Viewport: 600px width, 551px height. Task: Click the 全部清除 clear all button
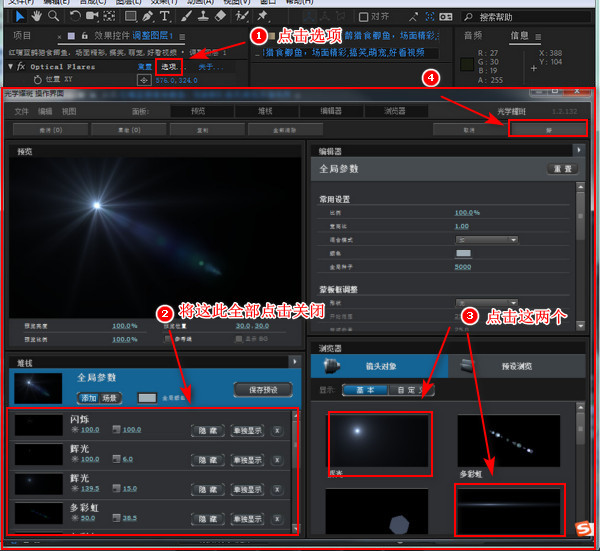click(285, 130)
